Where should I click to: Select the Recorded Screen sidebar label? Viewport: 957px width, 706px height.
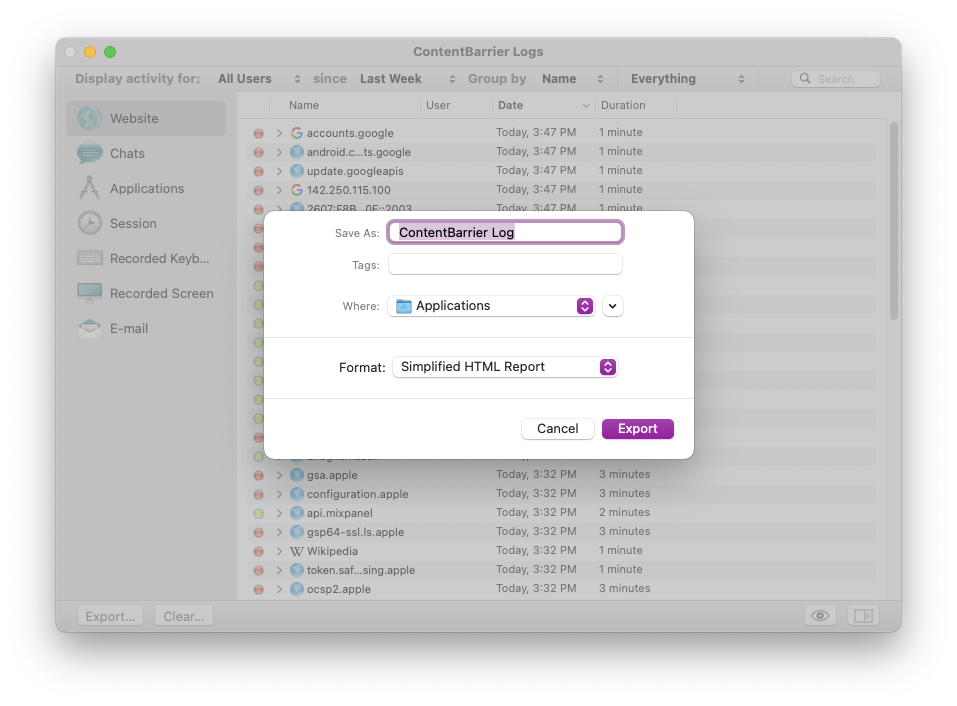click(162, 294)
